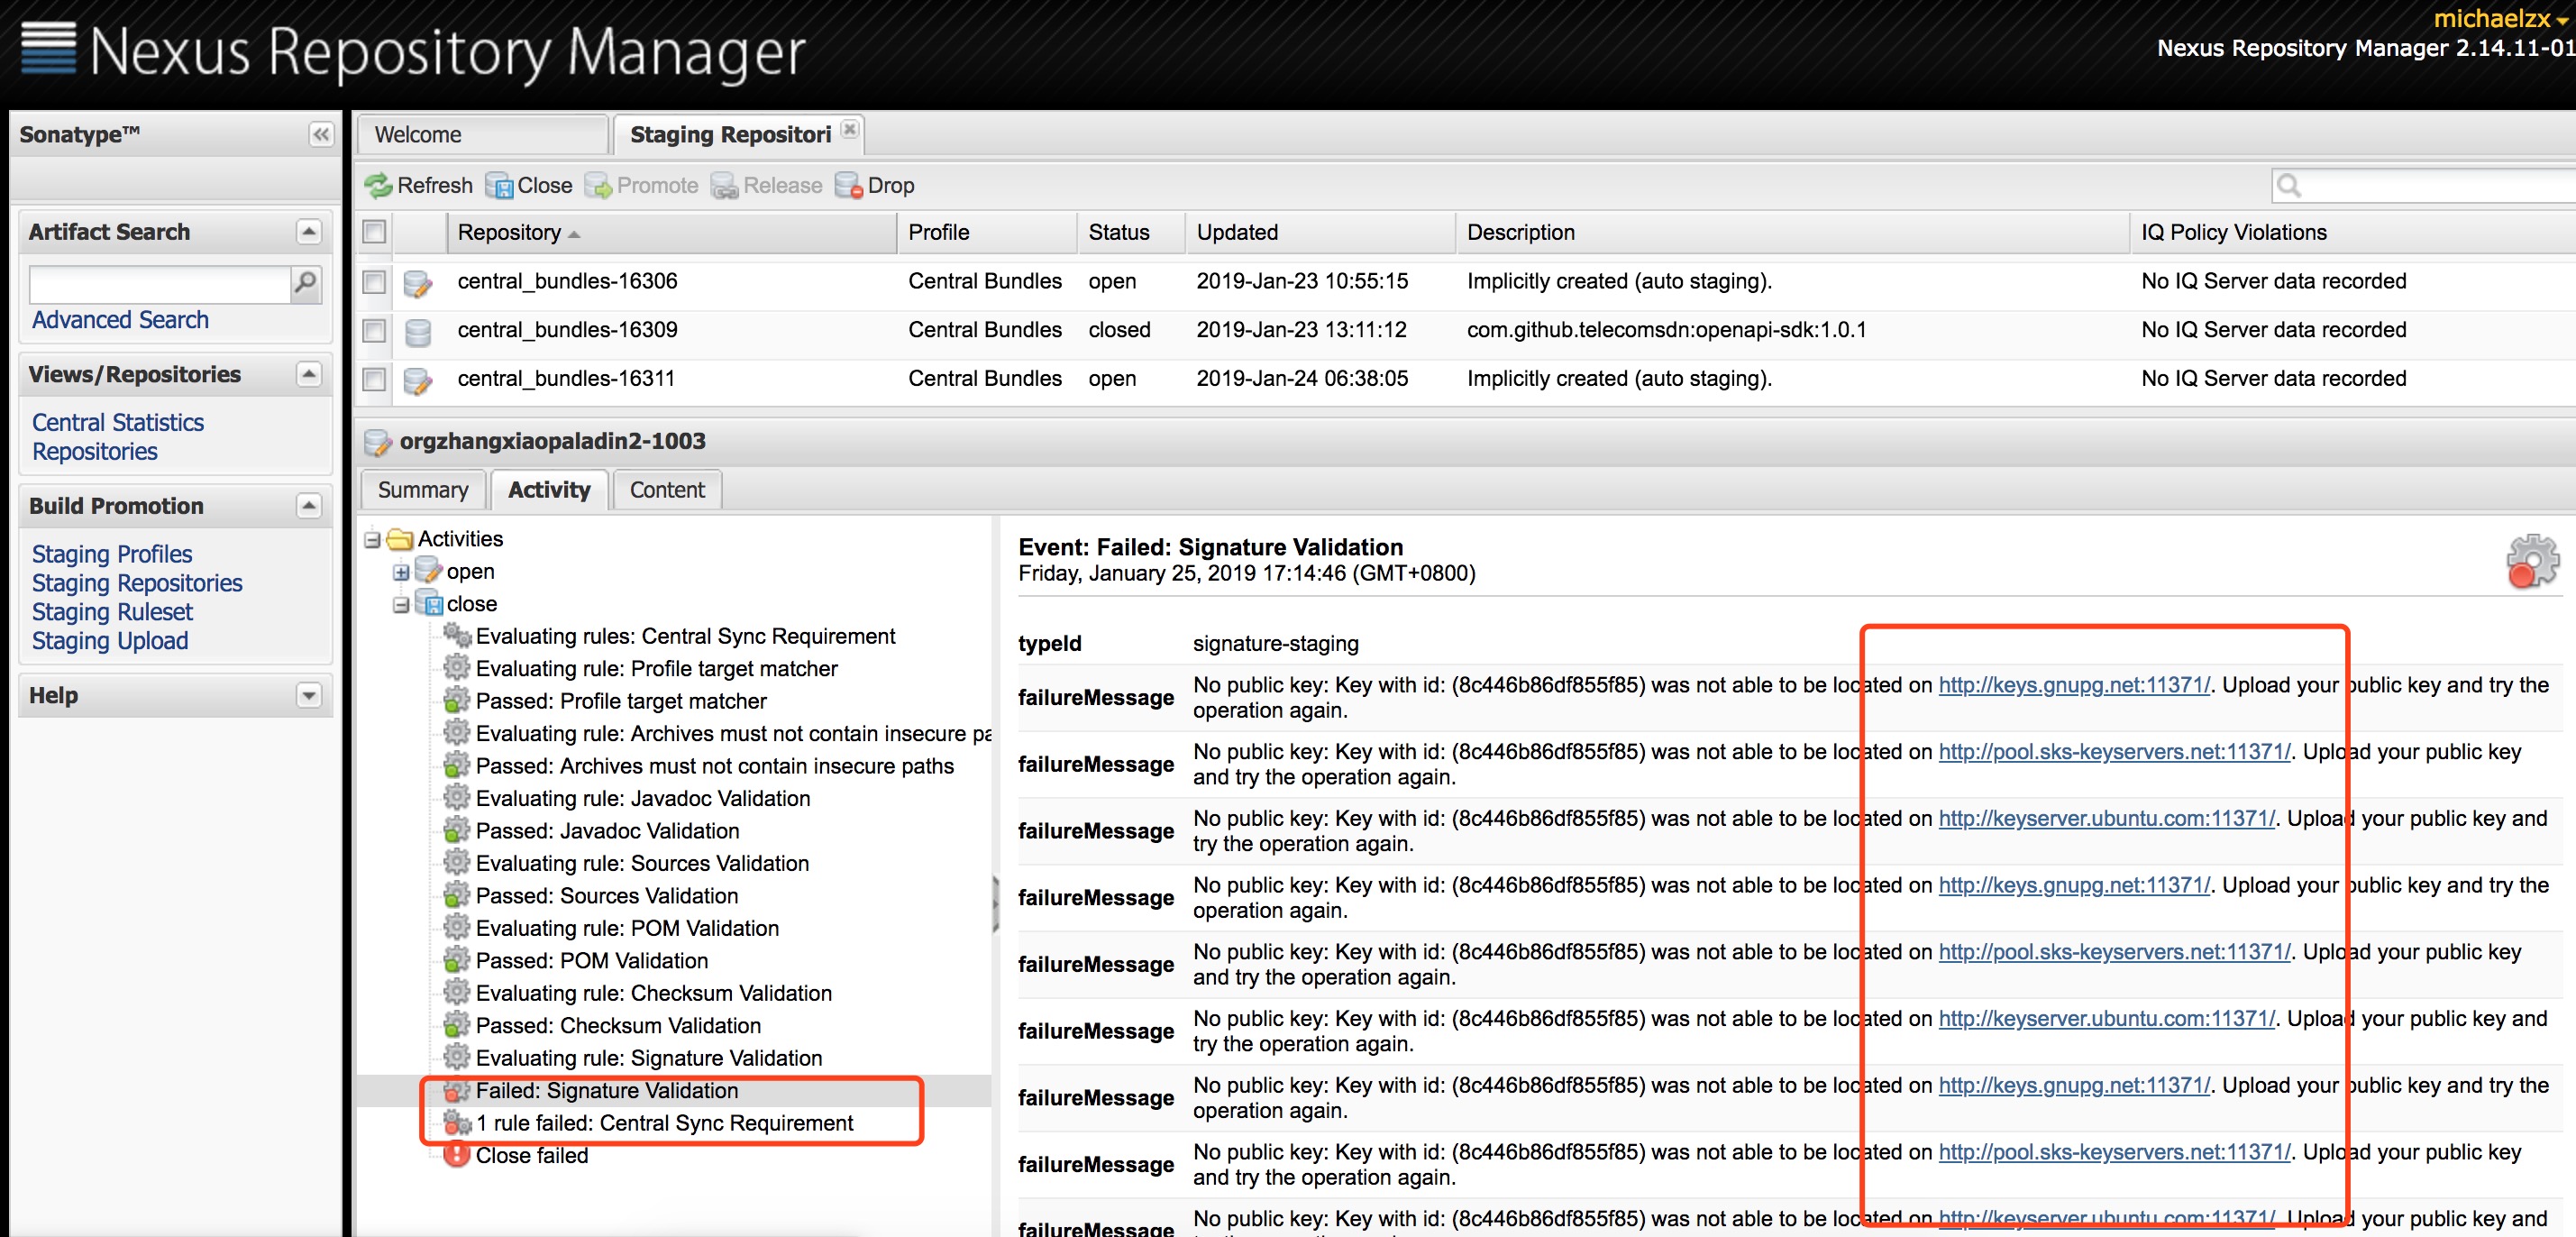Open the michaelzx user dropdown
2576x1237 pixels.
(x=2502, y=18)
